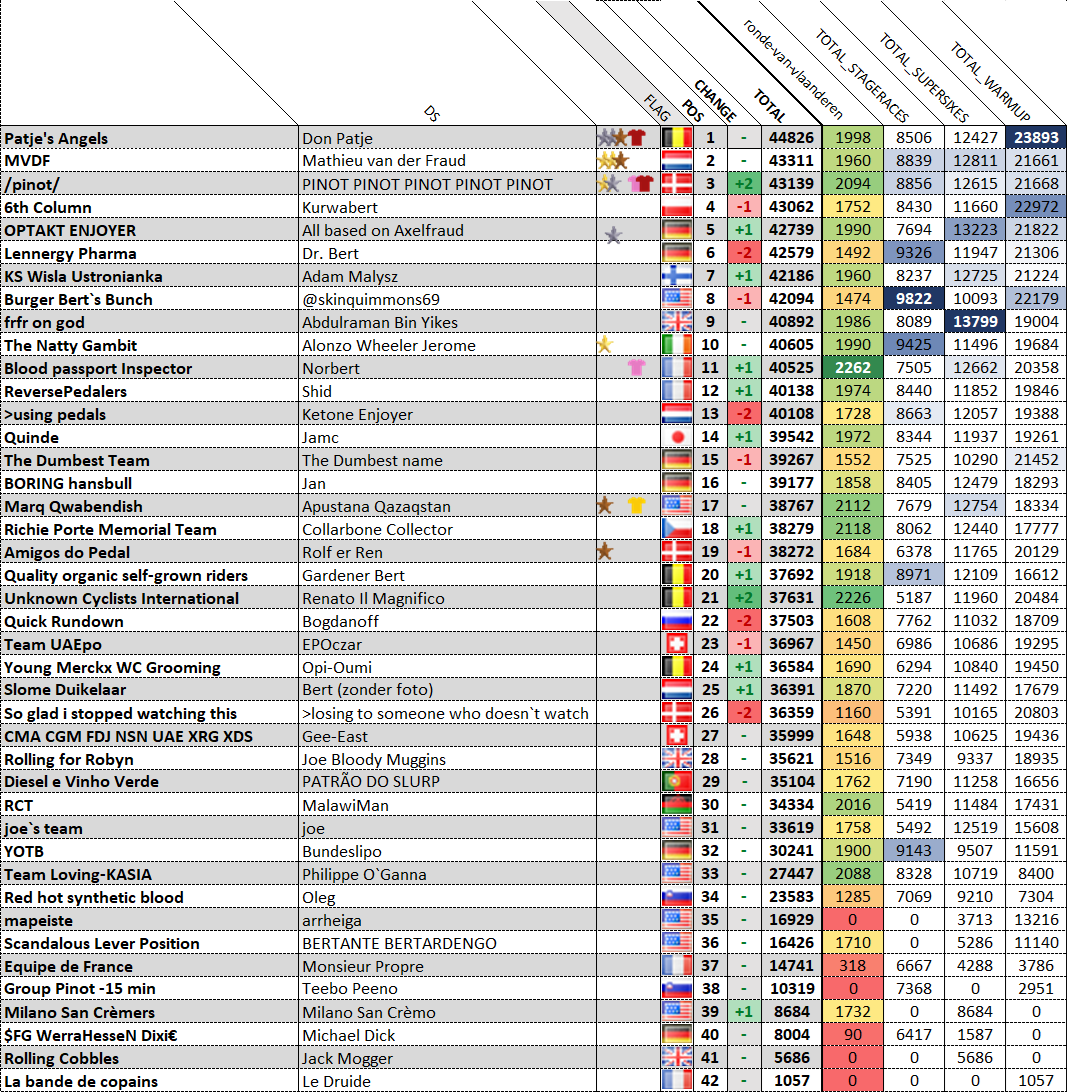1067x1092 pixels.
Task: Select the 22972 warmup cell for 6th Column
Action: 1036,207
